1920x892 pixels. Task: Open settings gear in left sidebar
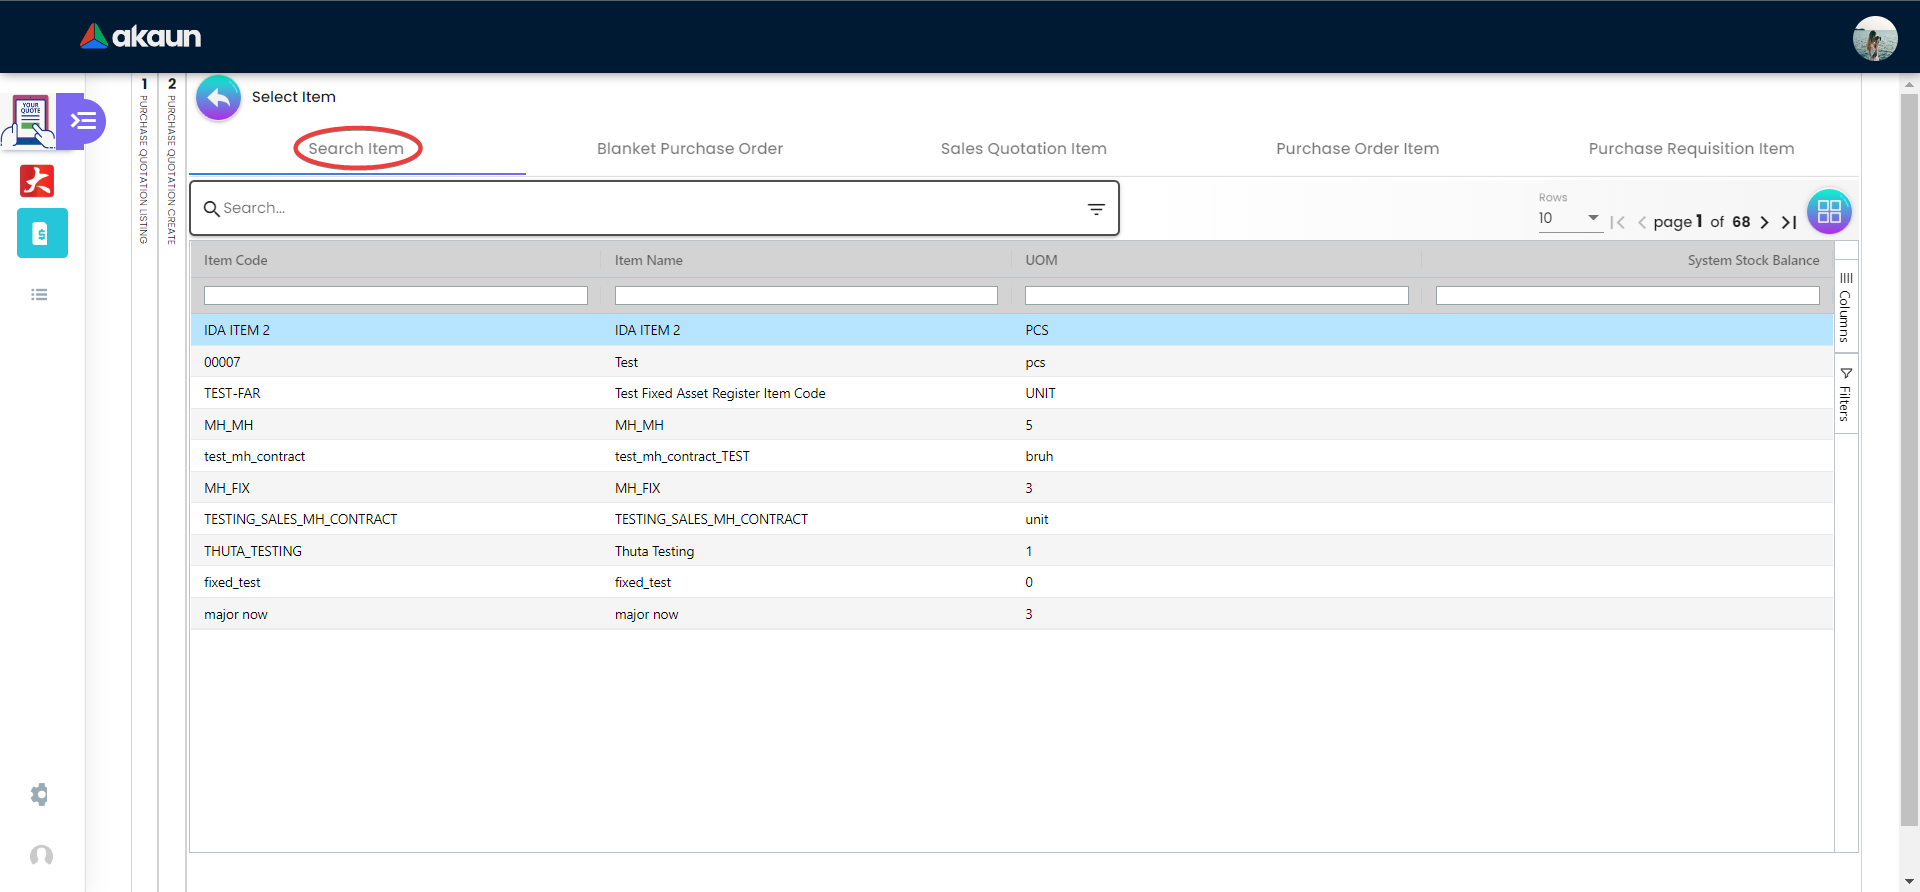(x=40, y=794)
